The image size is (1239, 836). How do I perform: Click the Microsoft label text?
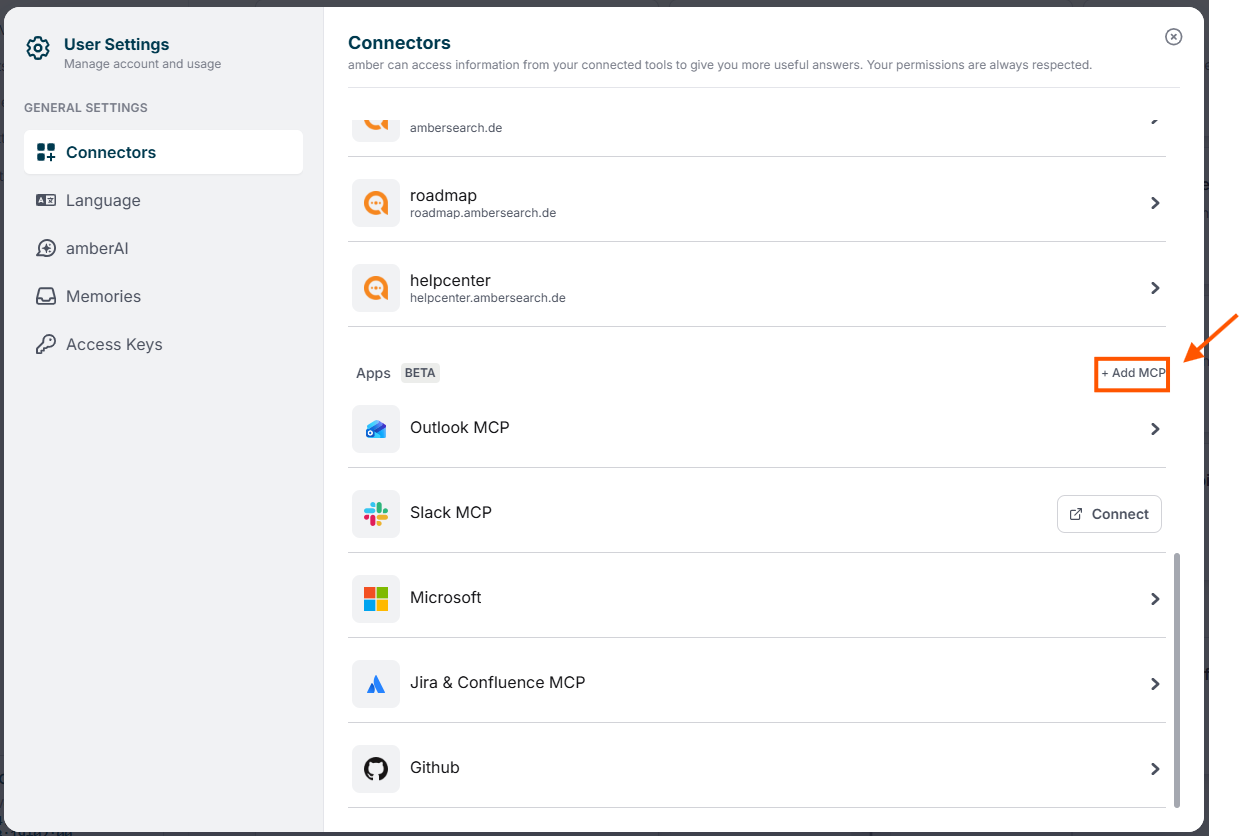[446, 597]
